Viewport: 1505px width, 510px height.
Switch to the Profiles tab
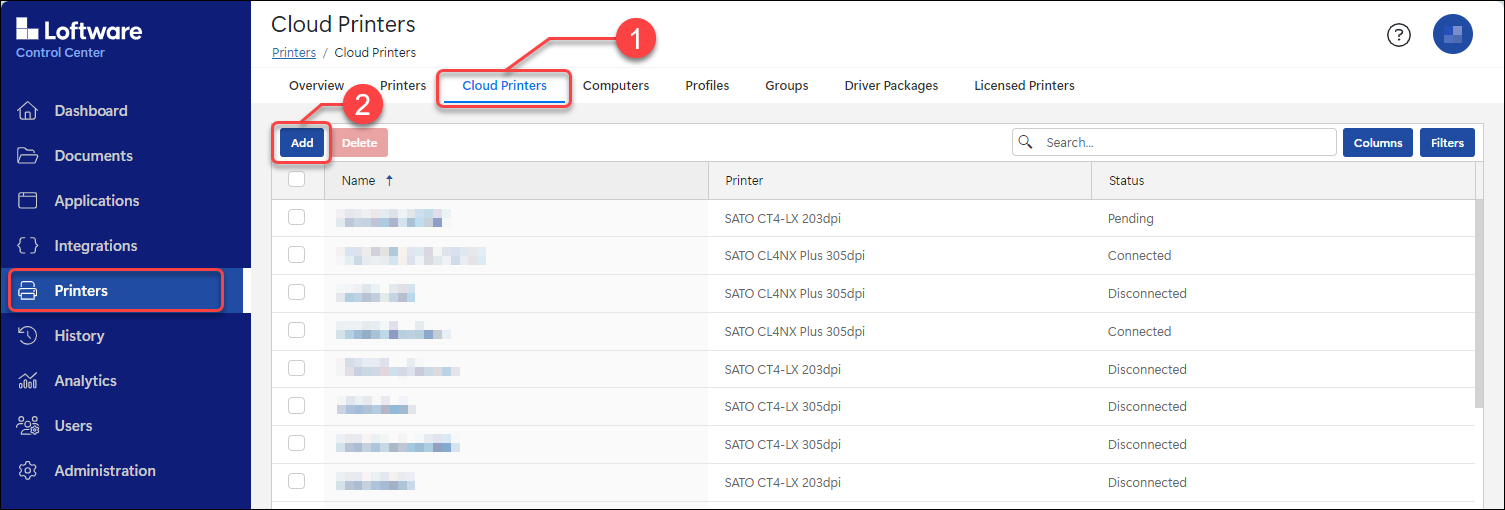[x=707, y=86]
